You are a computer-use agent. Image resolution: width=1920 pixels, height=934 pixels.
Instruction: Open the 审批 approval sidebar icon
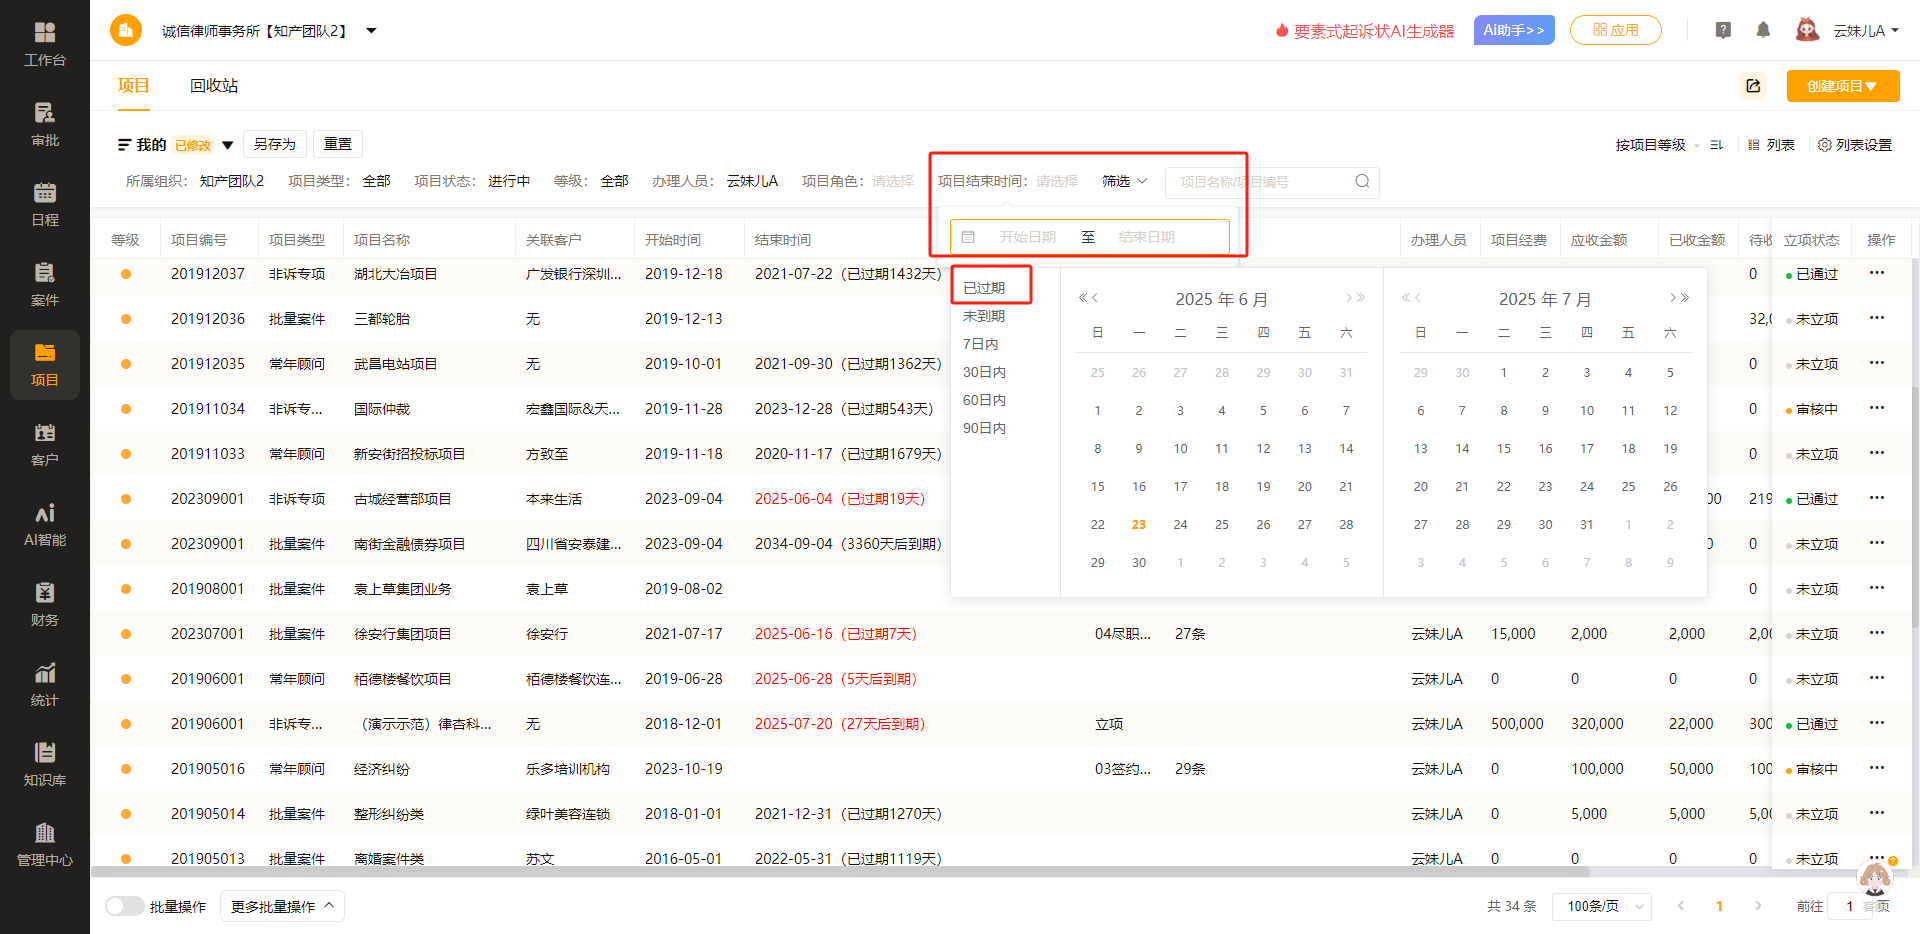coord(45,124)
